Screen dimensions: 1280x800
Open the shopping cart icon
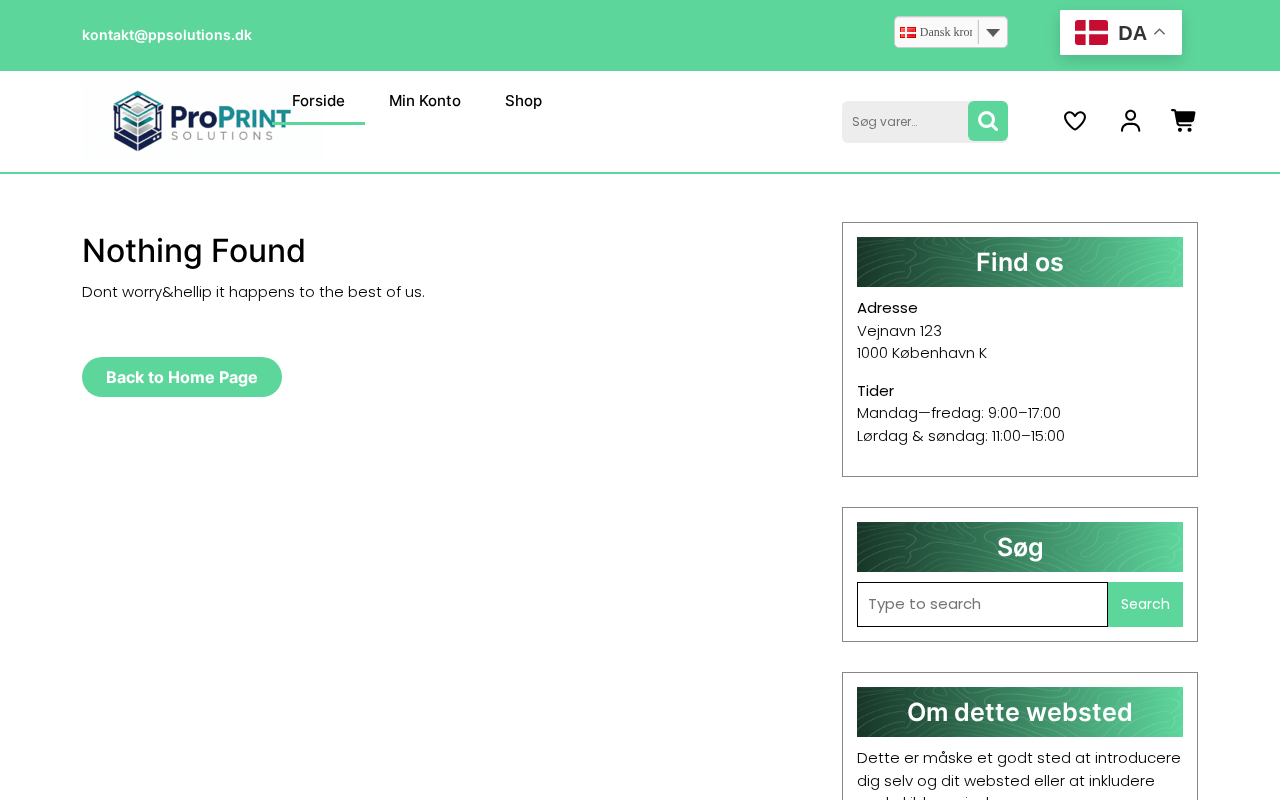click(1184, 121)
